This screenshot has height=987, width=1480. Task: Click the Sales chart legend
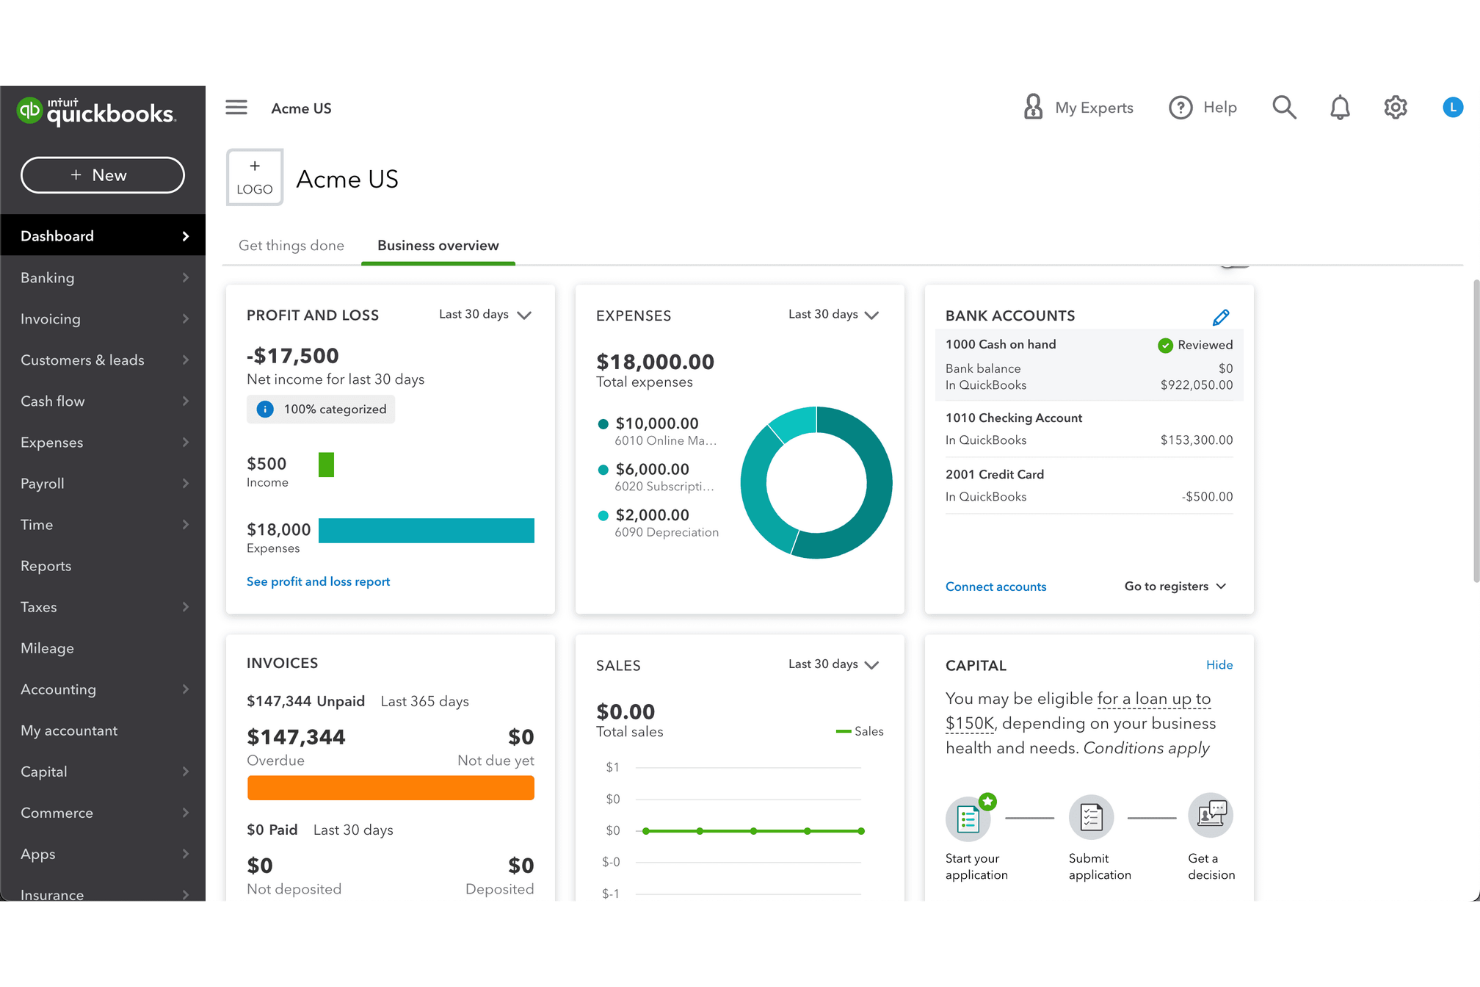pyautogui.click(x=859, y=731)
